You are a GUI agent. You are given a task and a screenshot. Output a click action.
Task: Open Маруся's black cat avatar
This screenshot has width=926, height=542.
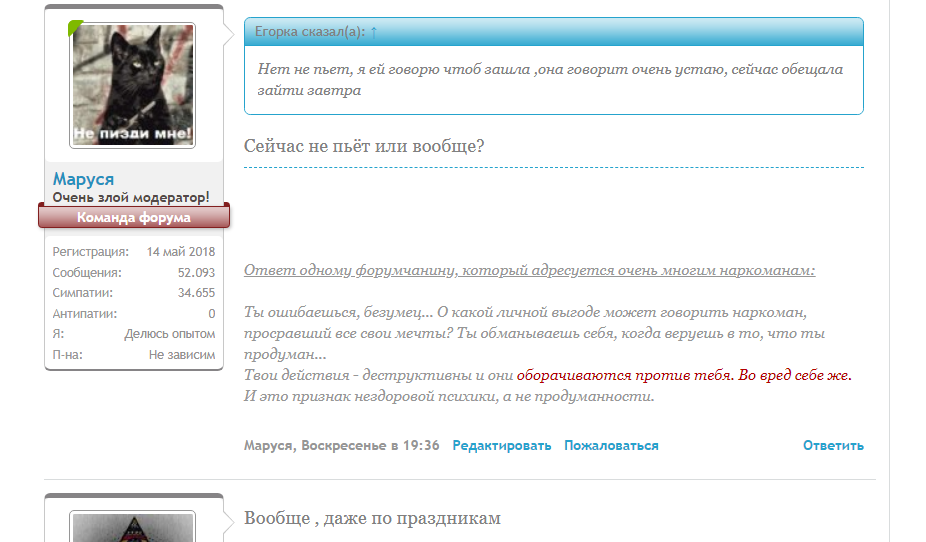tap(132, 85)
